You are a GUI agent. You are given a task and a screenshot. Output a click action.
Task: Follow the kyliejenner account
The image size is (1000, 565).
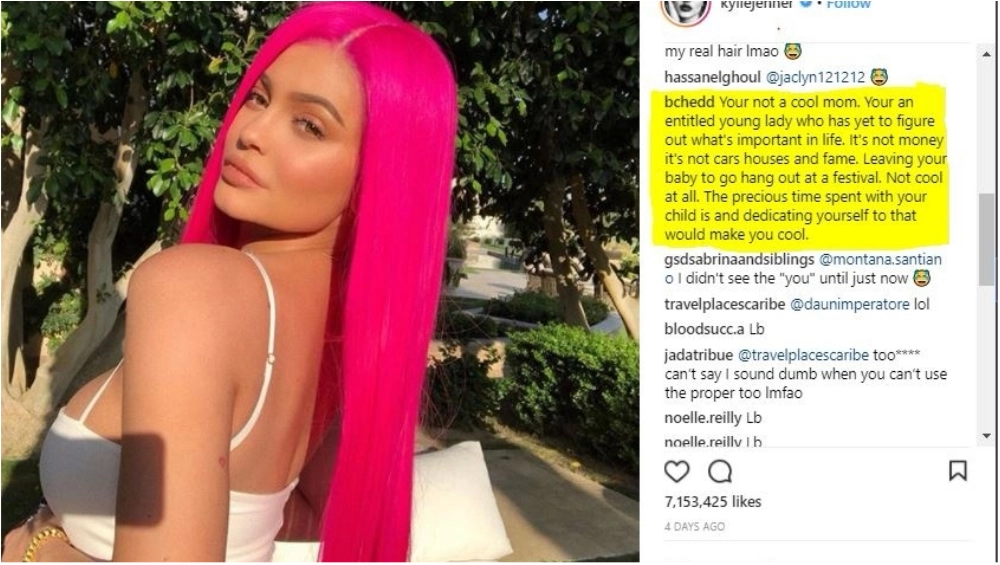(x=848, y=4)
